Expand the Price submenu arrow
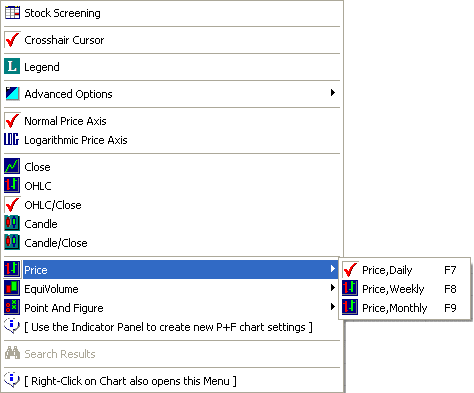This screenshot has width=474, height=393. [332, 269]
